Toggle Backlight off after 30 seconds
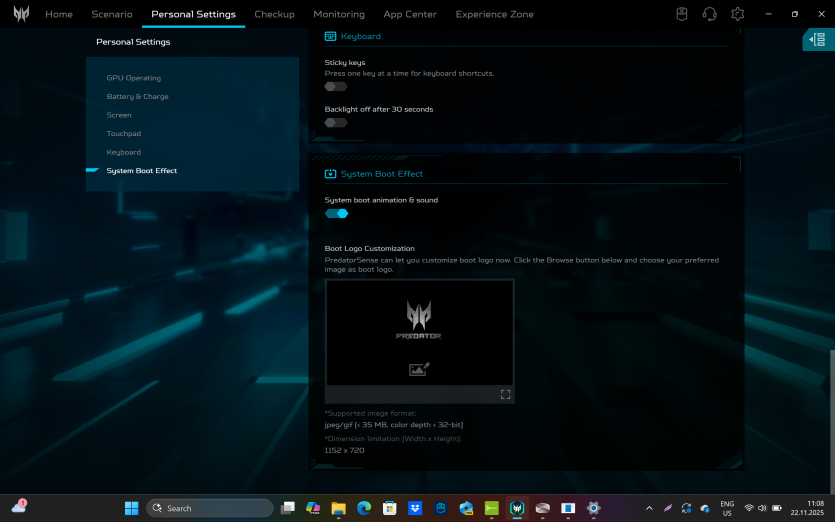 click(x=336, y=122)
